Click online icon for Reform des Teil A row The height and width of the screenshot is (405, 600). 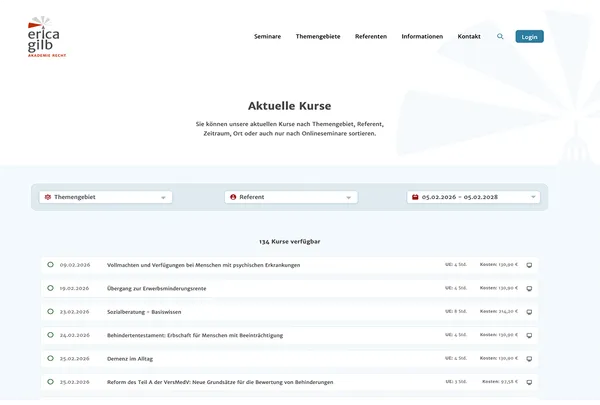[x=529, y=382]
